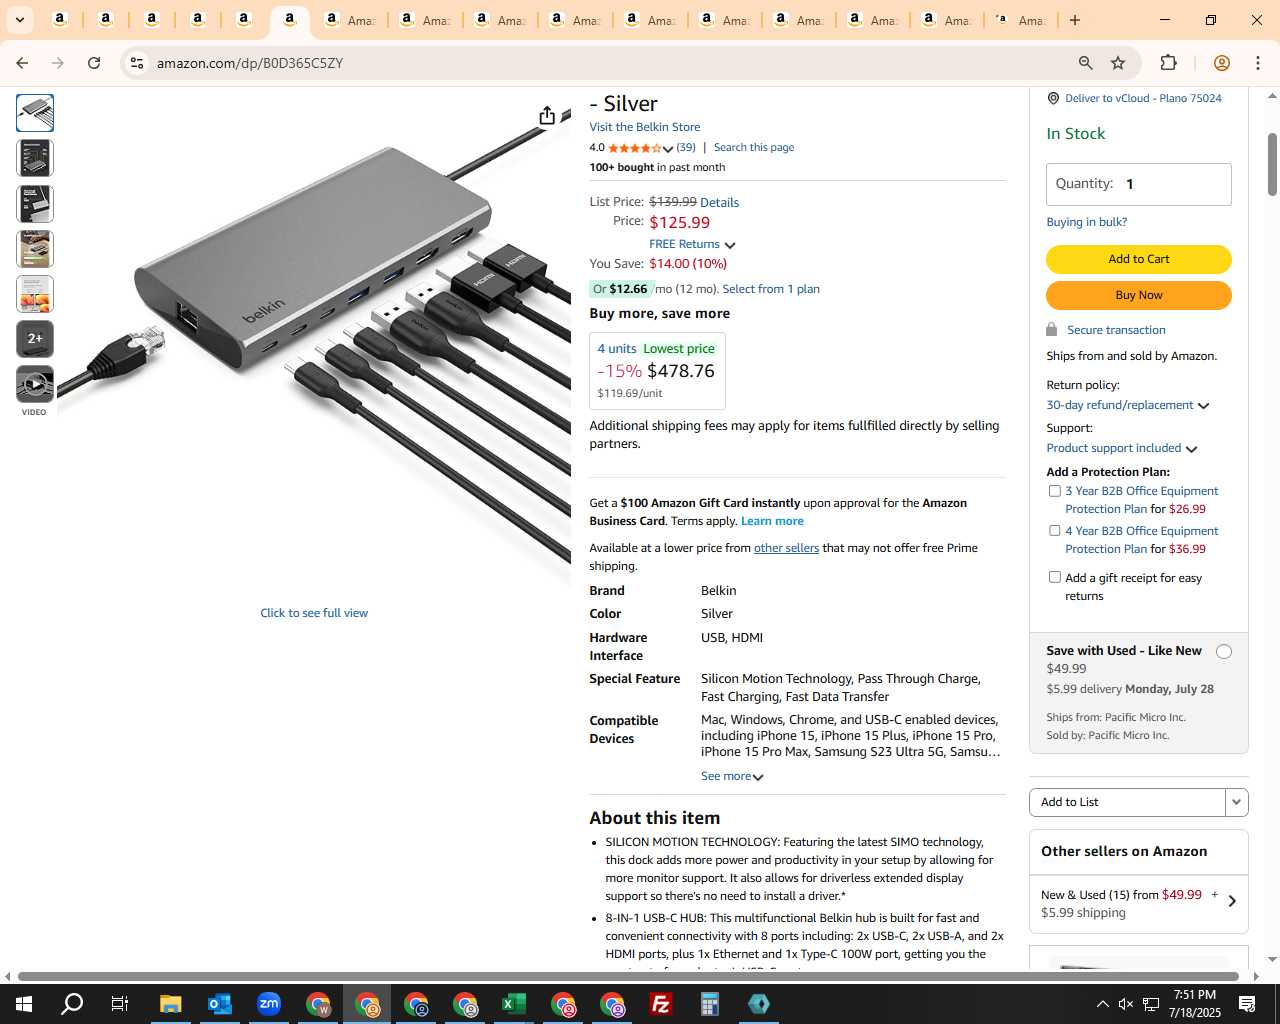Screen dimensions: 1280x1024
Task: Open the Chrome profile icon
Action: tap(1221, 63)
